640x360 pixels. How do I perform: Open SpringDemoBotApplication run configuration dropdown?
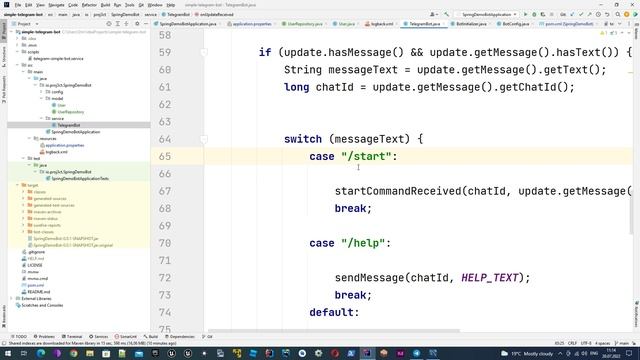click(488, 14)
